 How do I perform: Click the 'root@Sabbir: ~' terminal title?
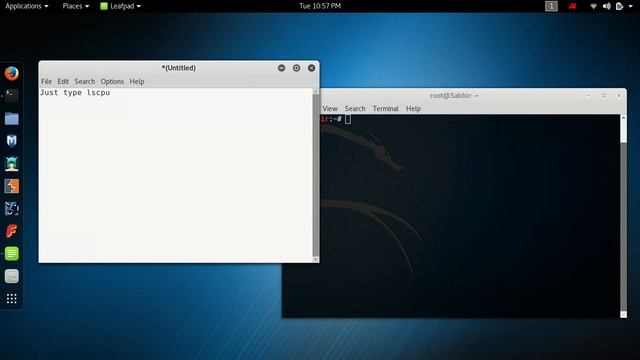(454, 96)
